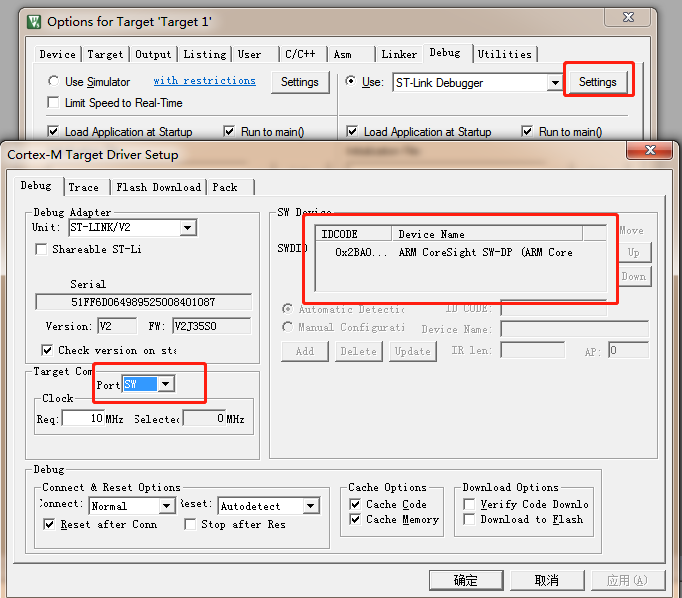
Task: Open the Port SW dropdown
Action: point(166,384)
